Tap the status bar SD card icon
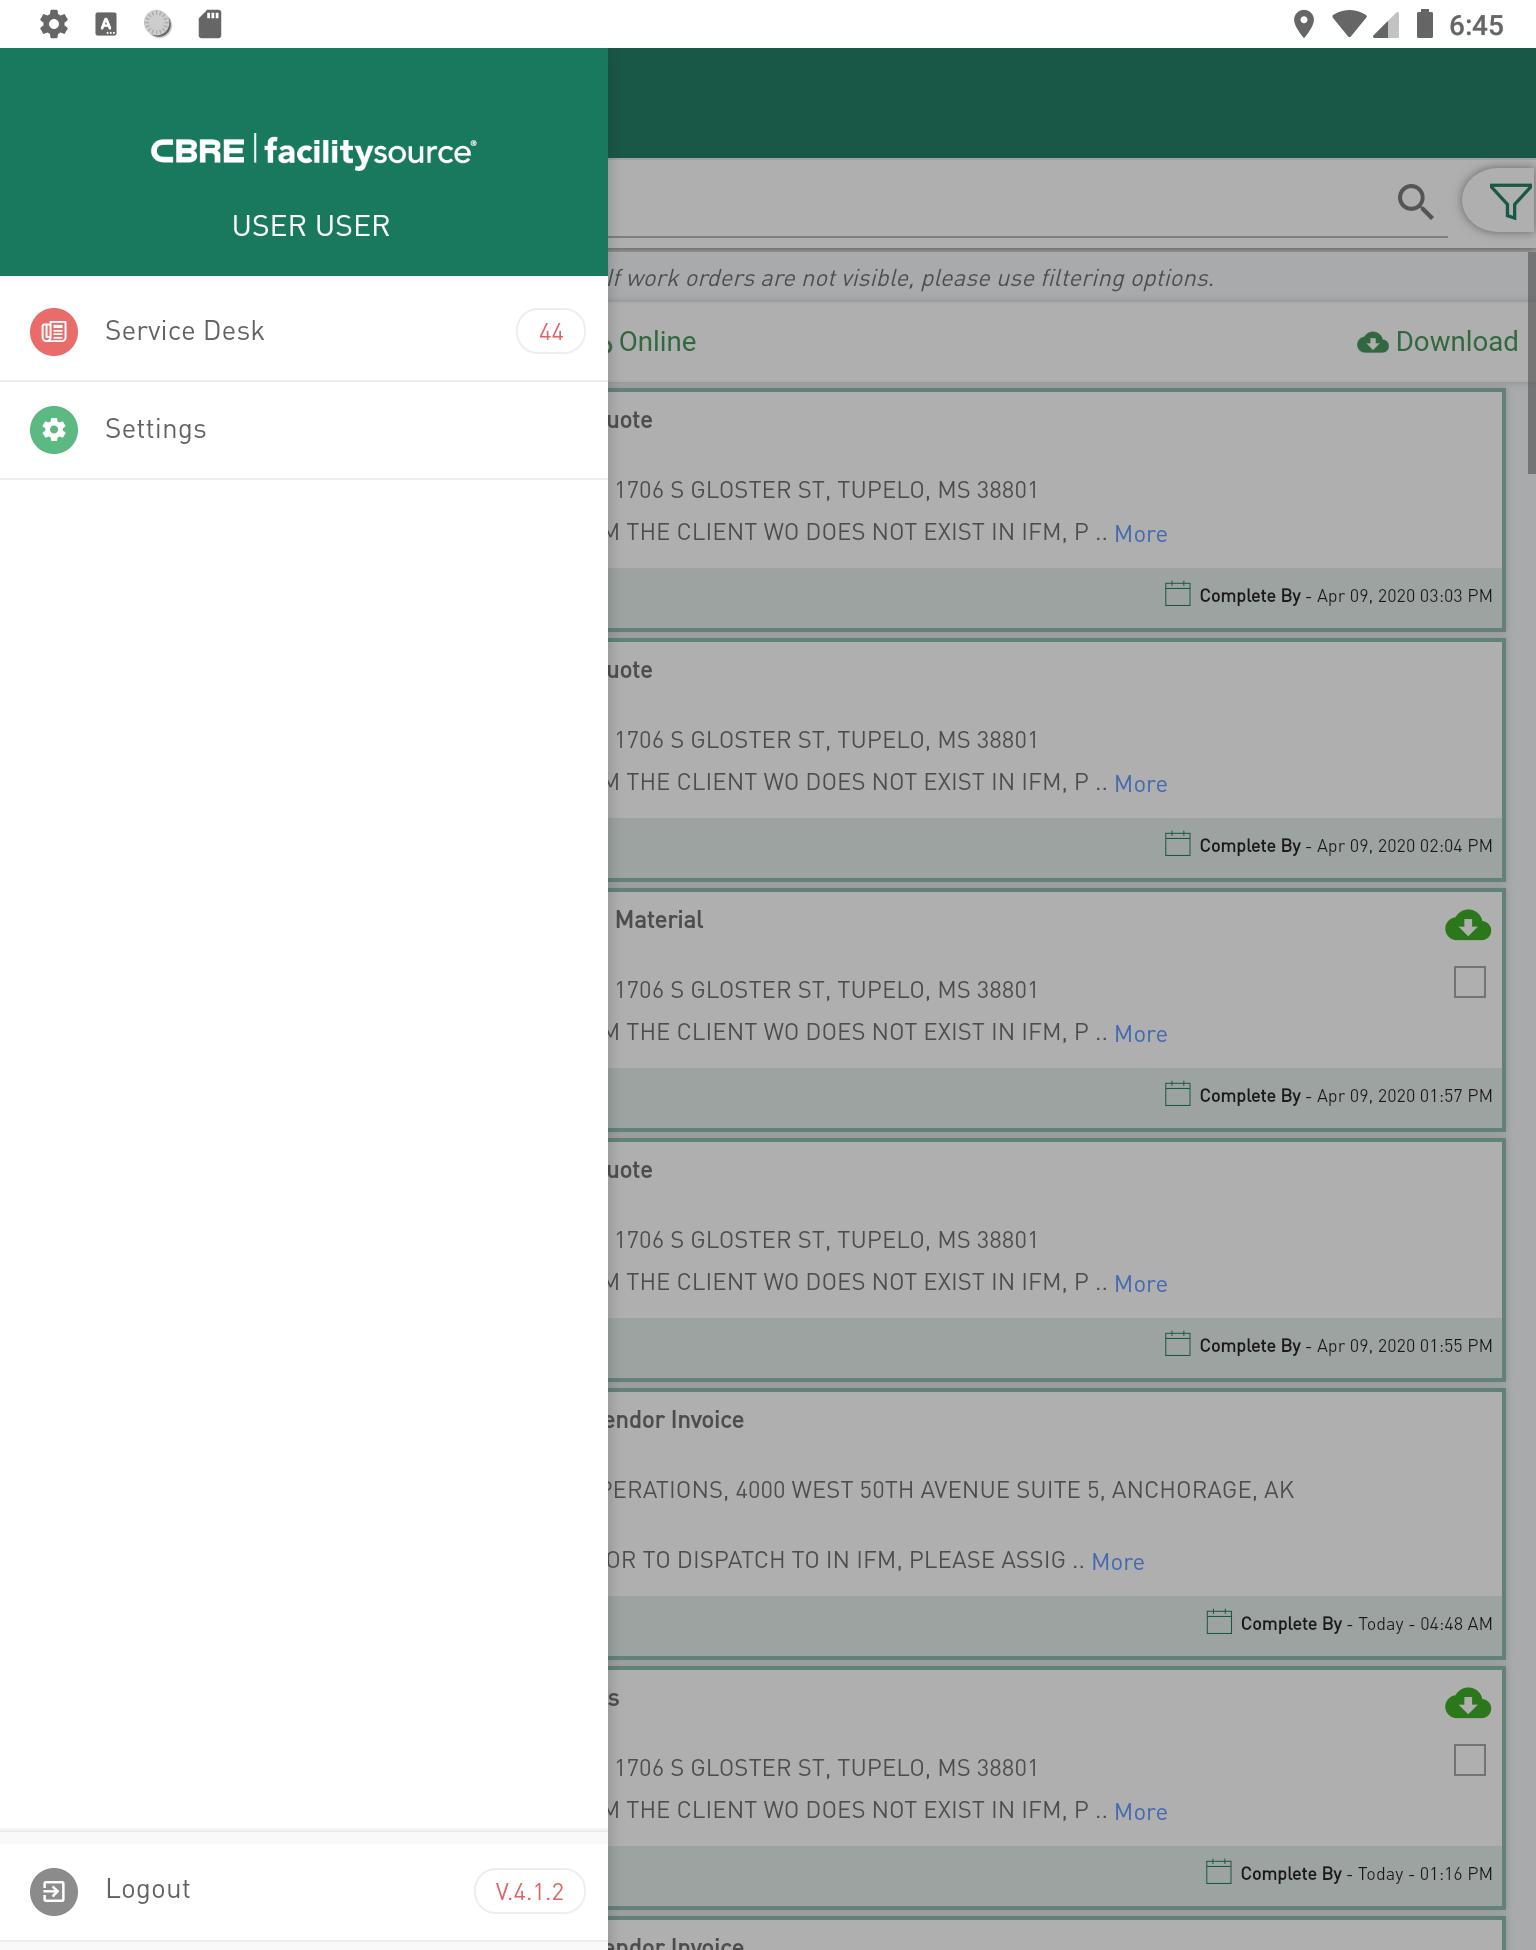 [210, 24]
